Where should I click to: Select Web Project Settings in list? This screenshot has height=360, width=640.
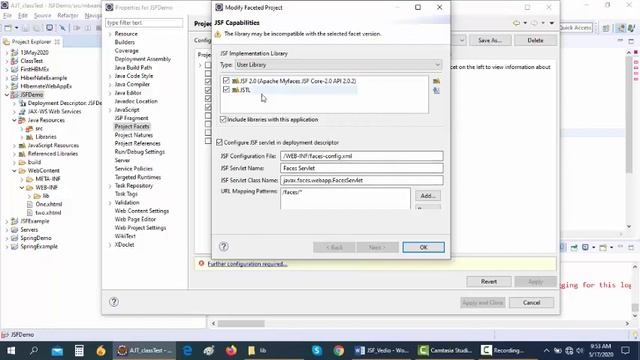click(x=140, y=228)
